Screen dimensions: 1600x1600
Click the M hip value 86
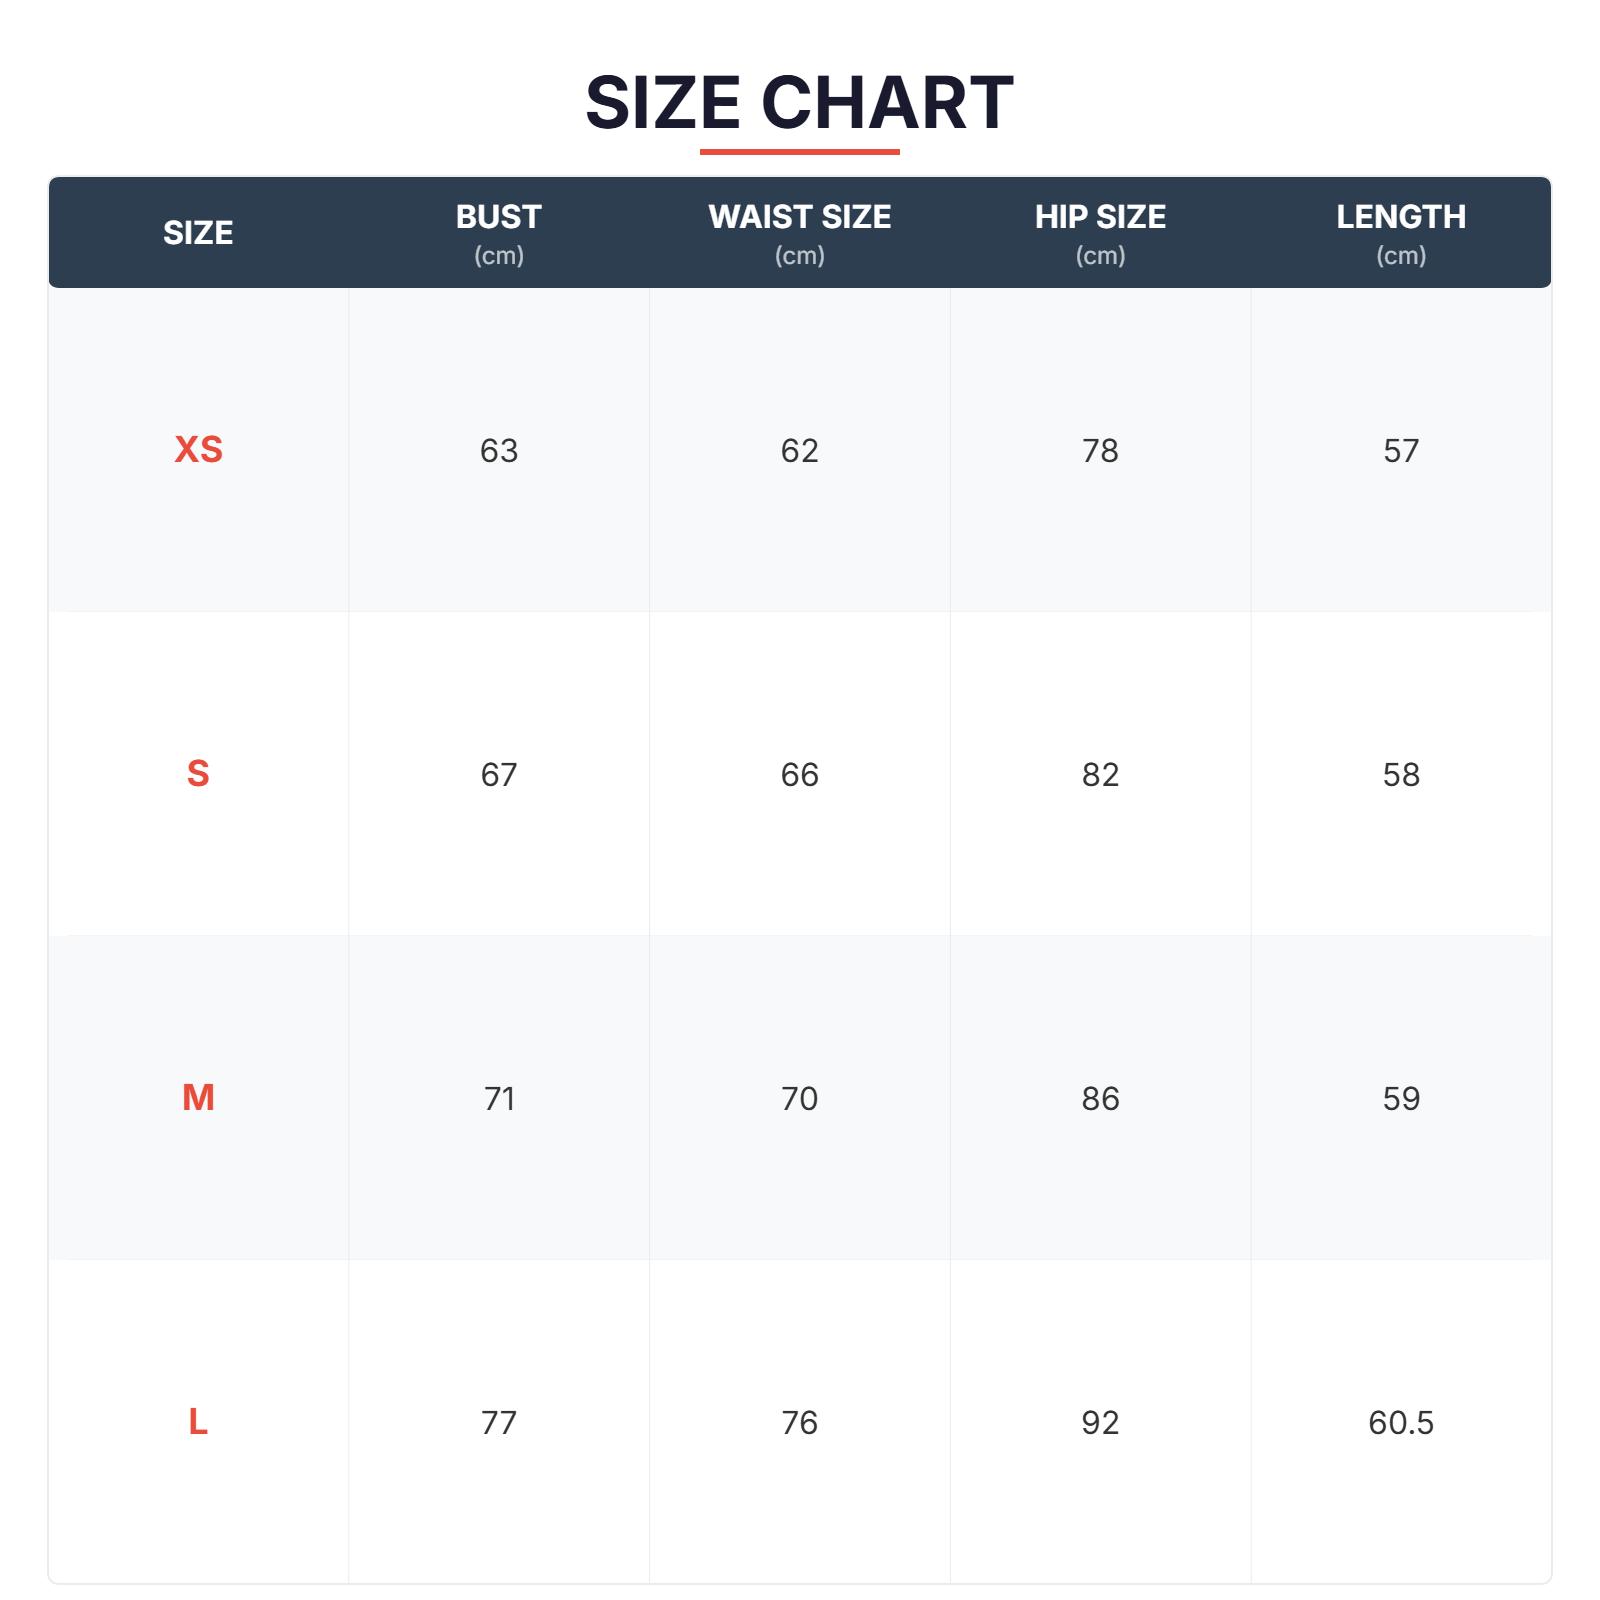(x=1100, y=1099)
